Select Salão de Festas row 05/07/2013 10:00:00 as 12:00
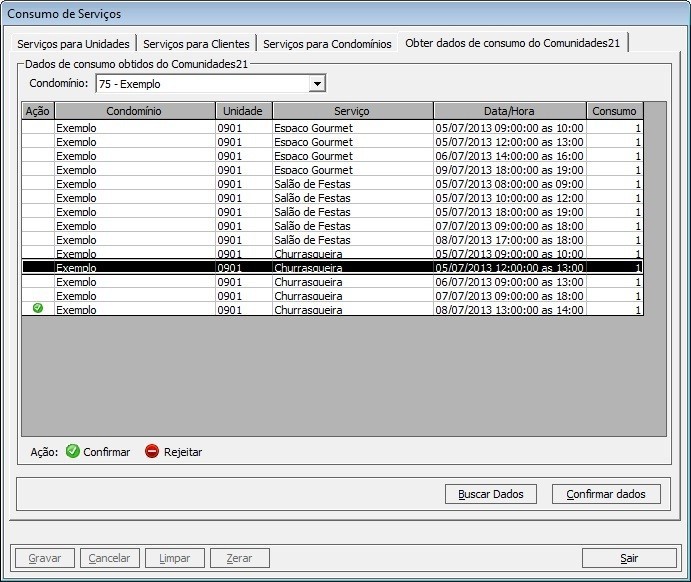The height and width of the screenshot is (582, 691). (332, 197)
